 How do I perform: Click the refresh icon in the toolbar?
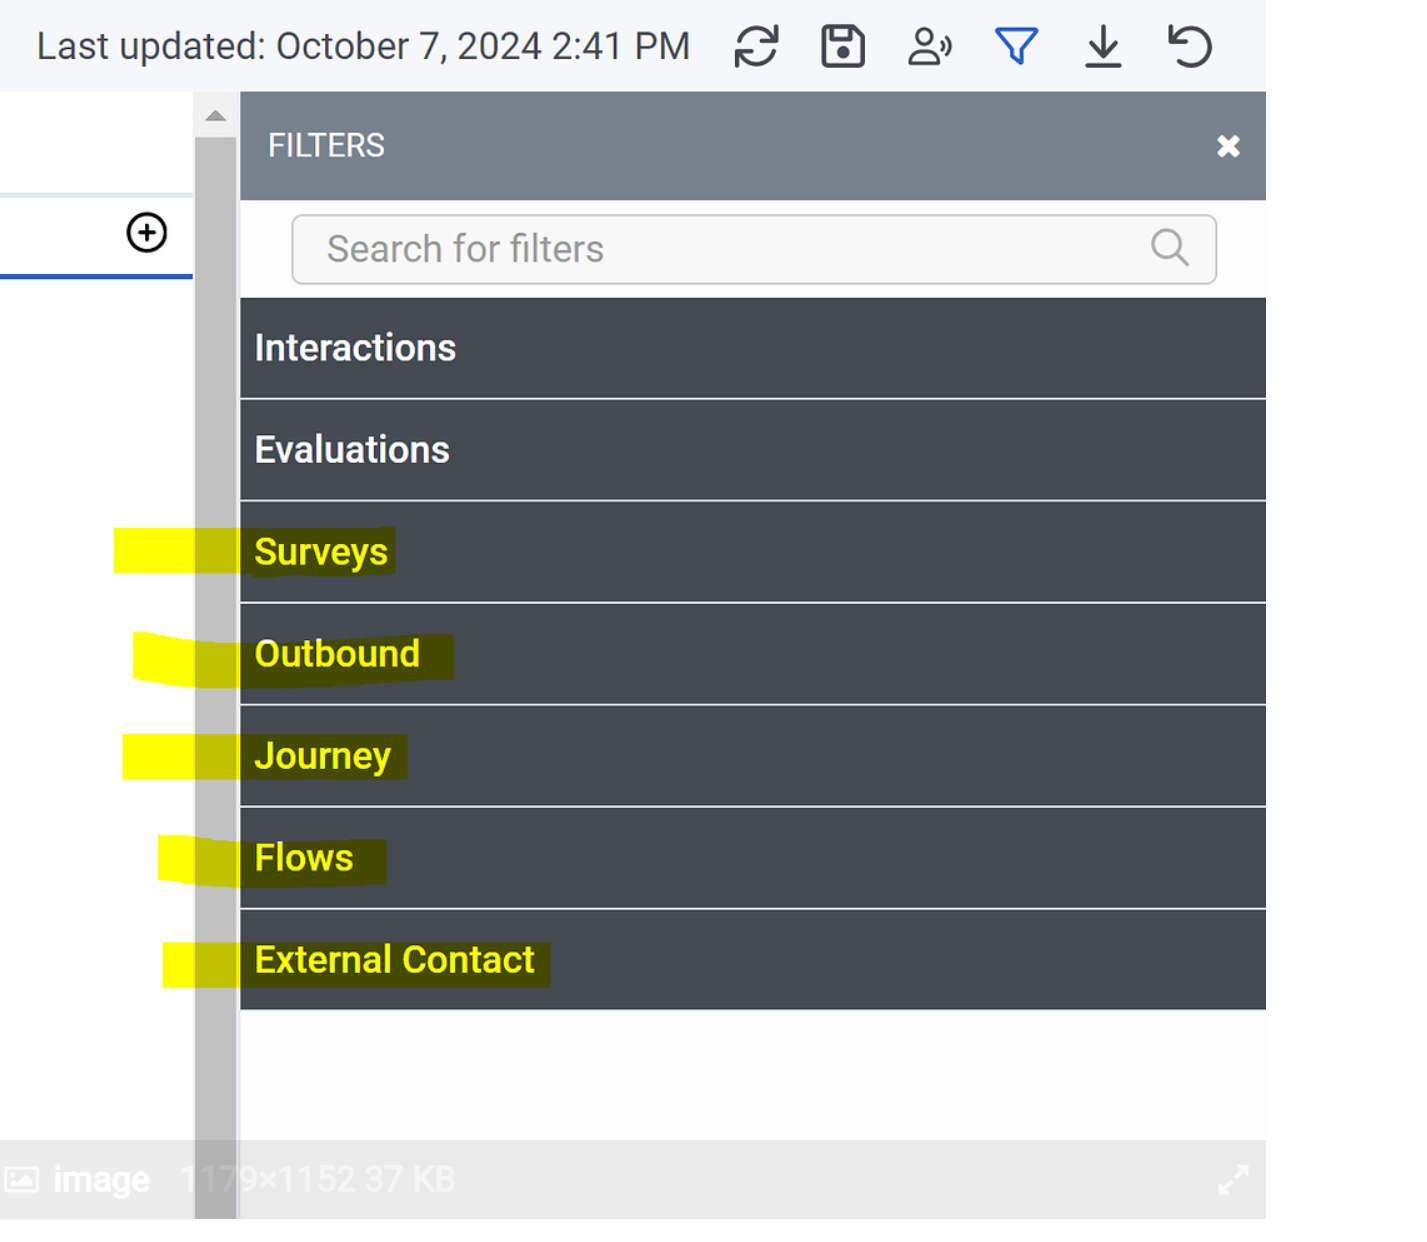coord(756,47)
